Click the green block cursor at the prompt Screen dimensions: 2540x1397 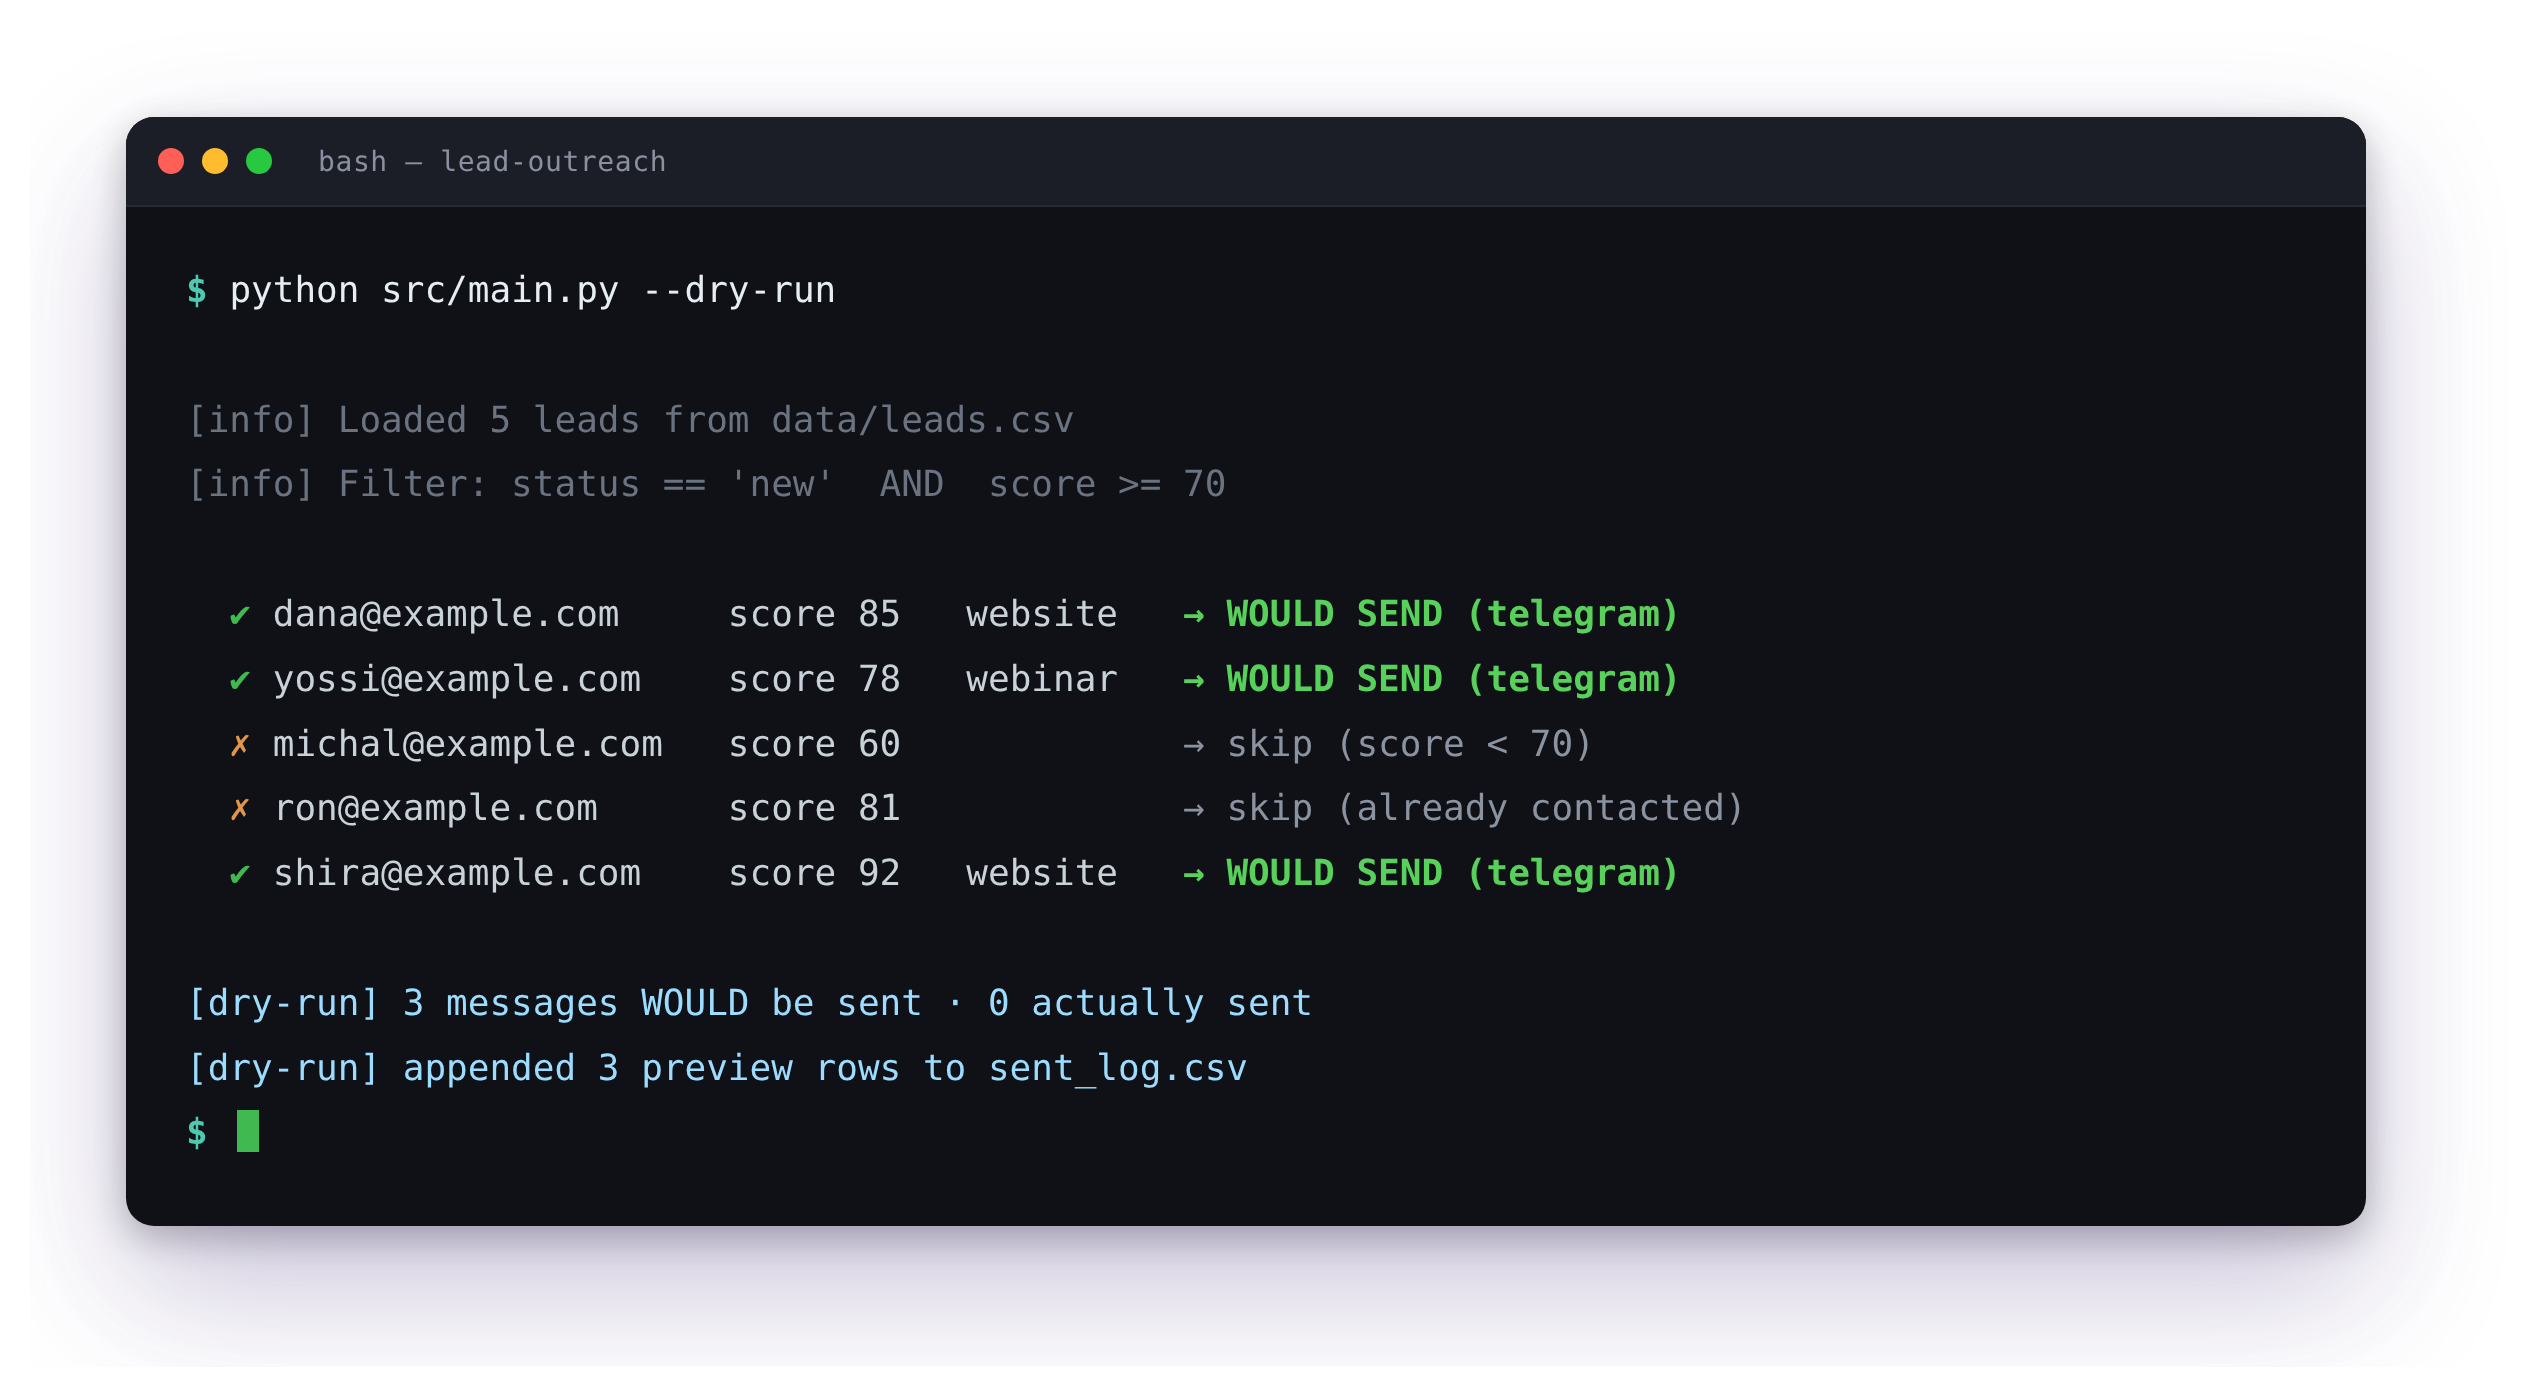pyautogui.click(x=248, y=1131)
